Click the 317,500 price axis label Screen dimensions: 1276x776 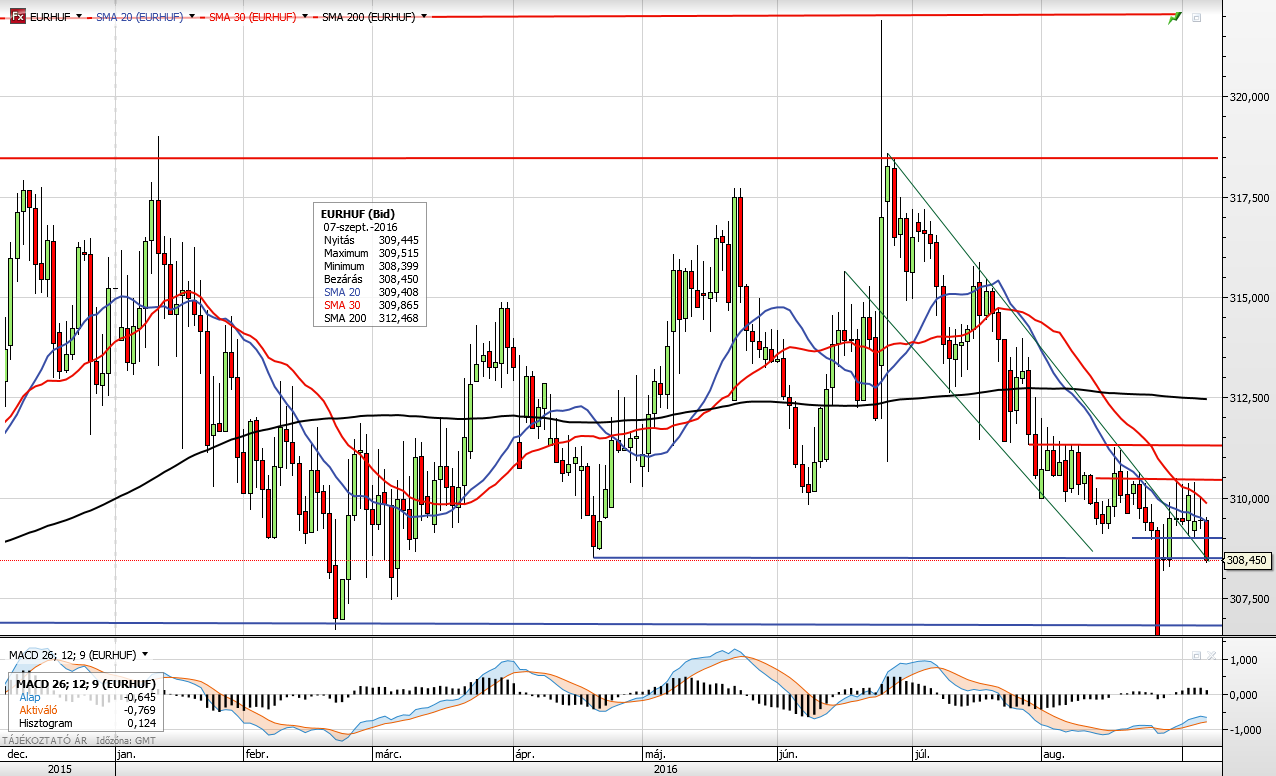(1249, 198)
